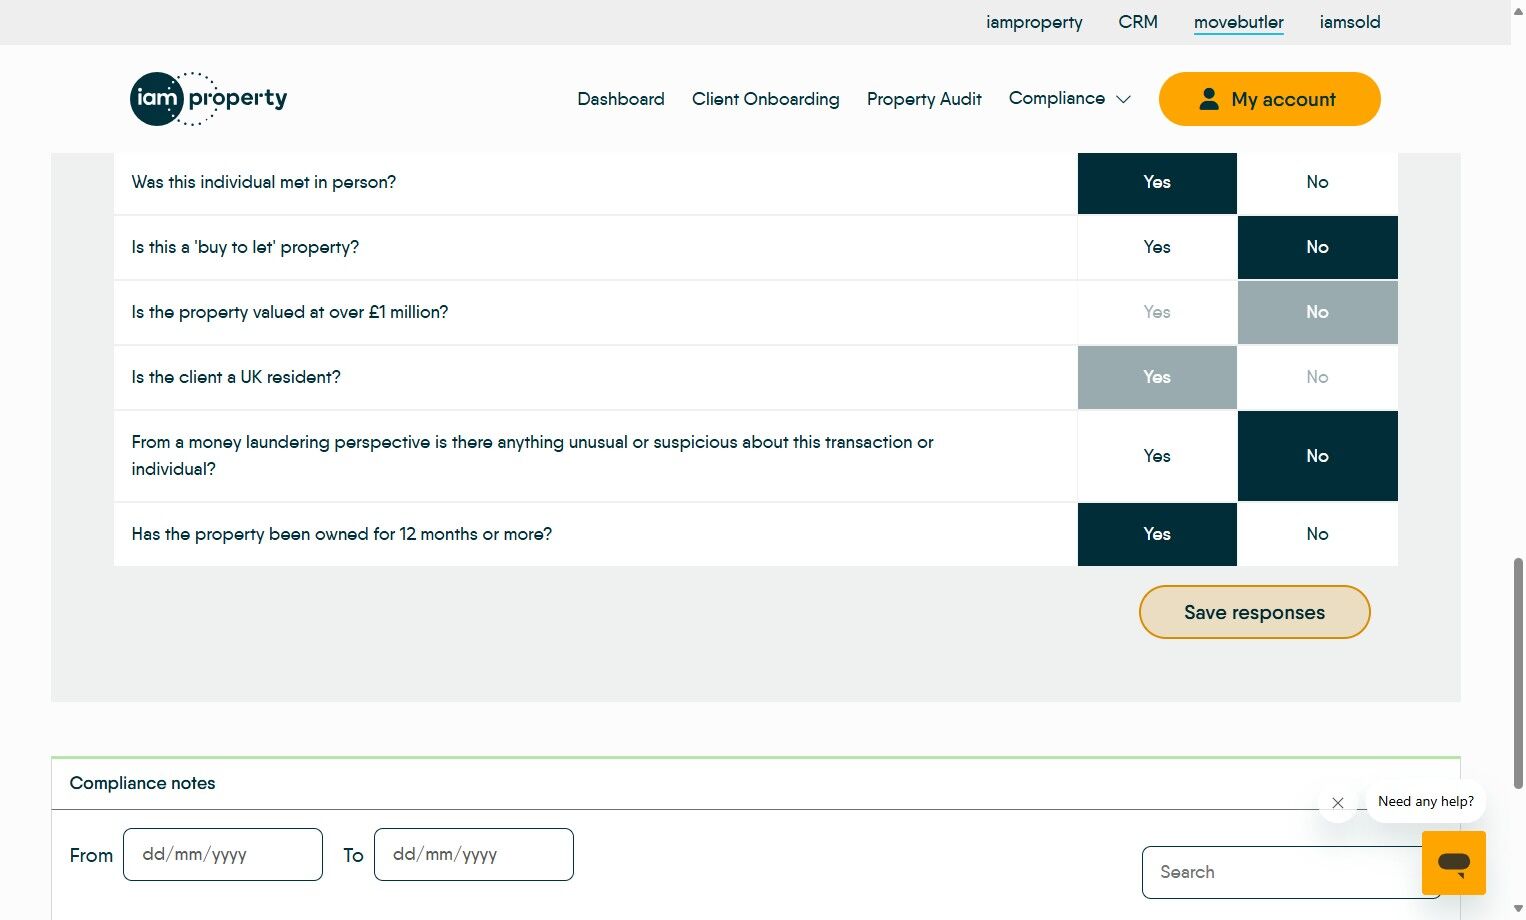
Task: Open the Property Audit page
Action: (924, 99)
